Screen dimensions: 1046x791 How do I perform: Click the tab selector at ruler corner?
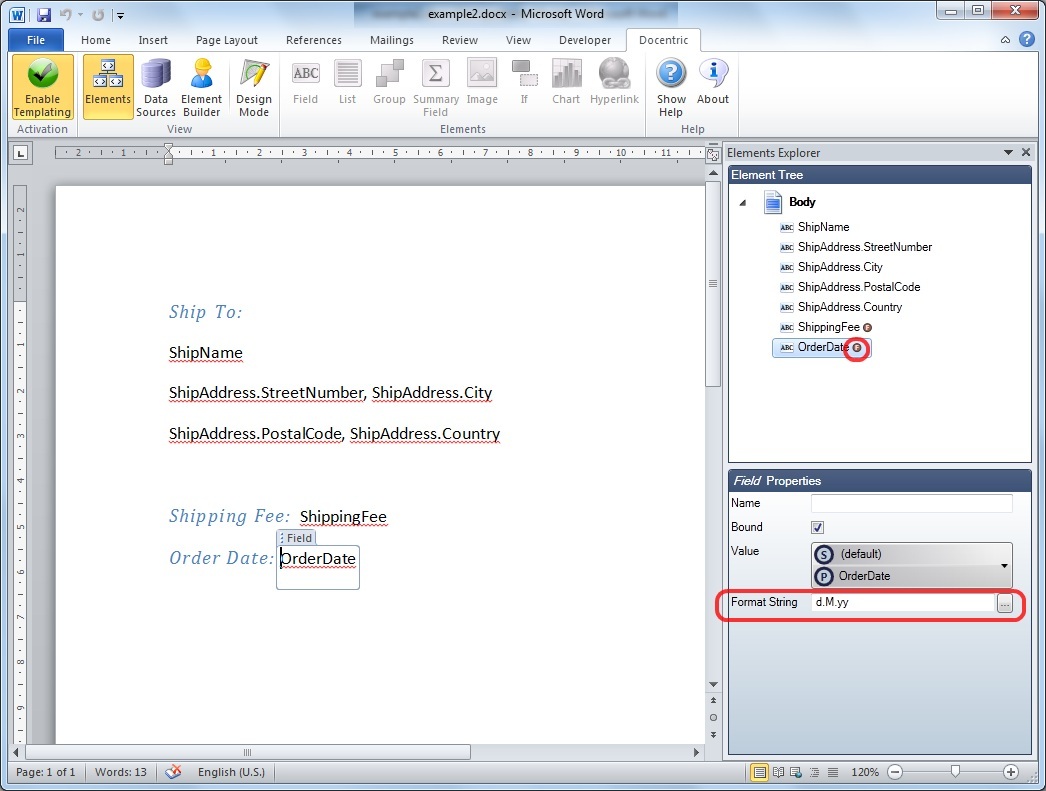[x=21, y=153]
